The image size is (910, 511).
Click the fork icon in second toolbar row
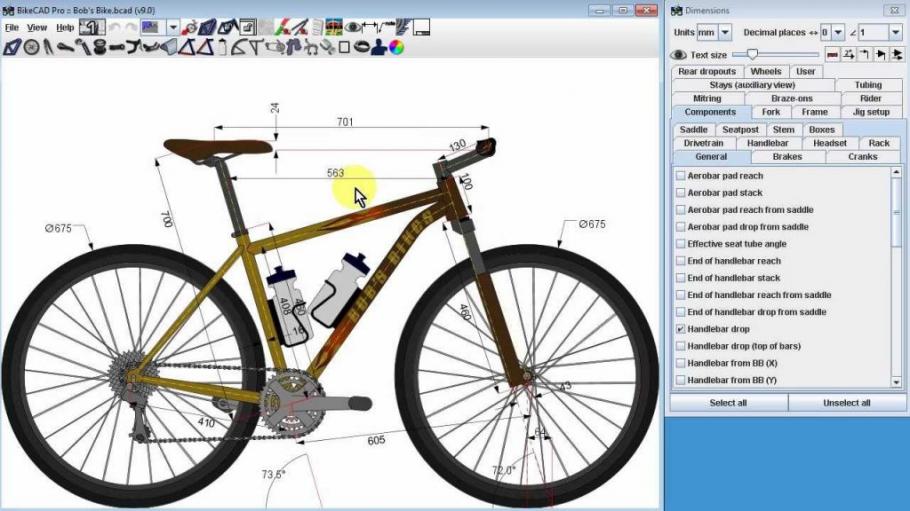[48, 47]
